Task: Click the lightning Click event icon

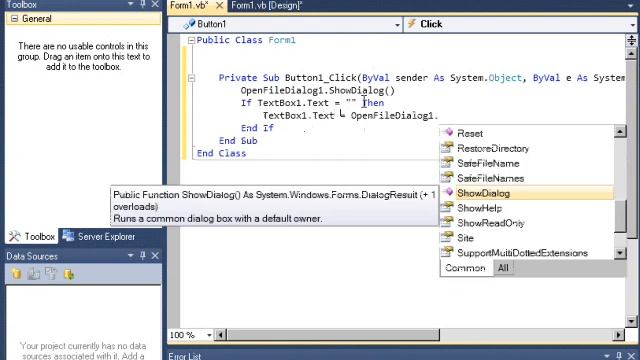Action: [412, 24]
